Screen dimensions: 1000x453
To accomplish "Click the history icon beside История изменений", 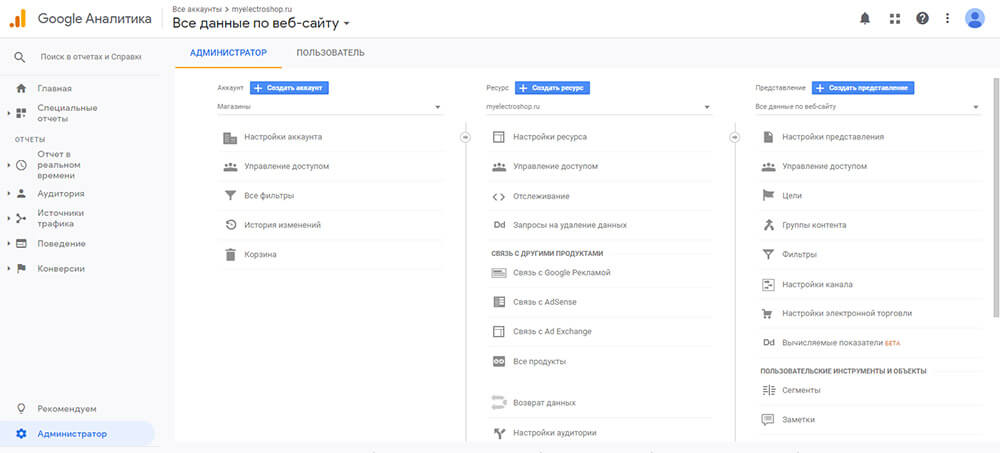I will (230, 225).
